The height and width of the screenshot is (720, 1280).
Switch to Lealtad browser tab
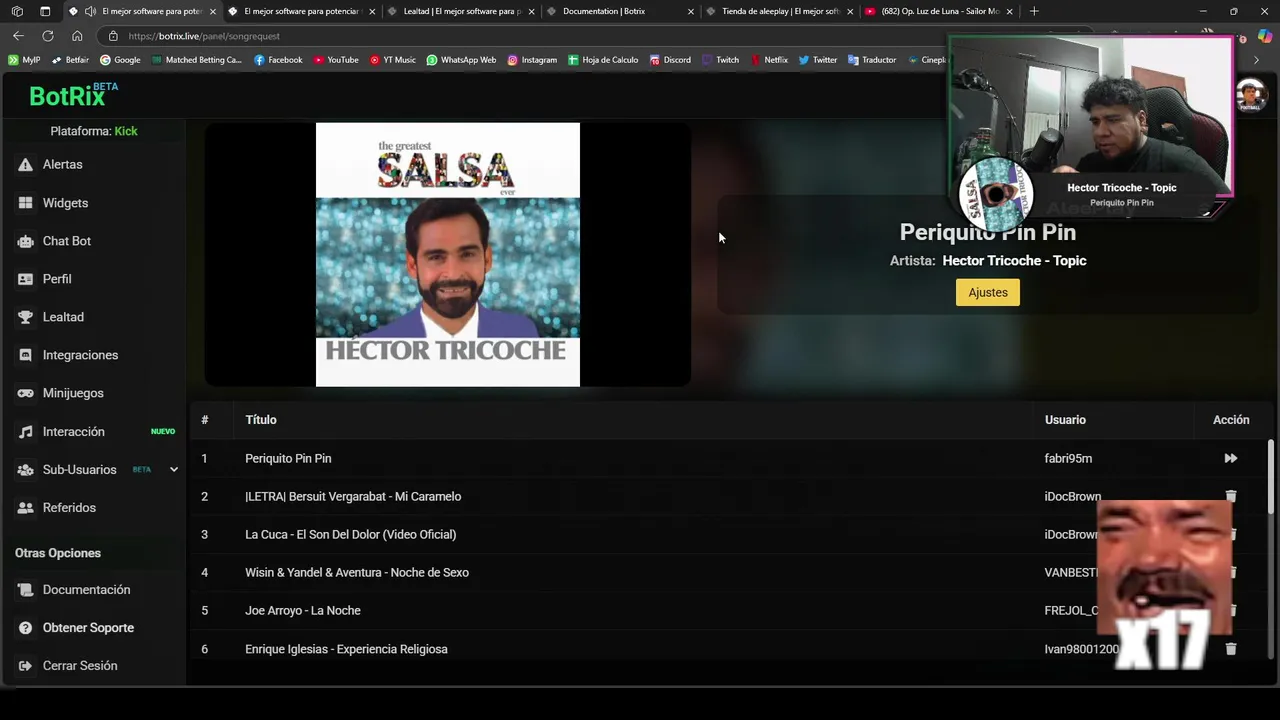click(x=461, y=11)
